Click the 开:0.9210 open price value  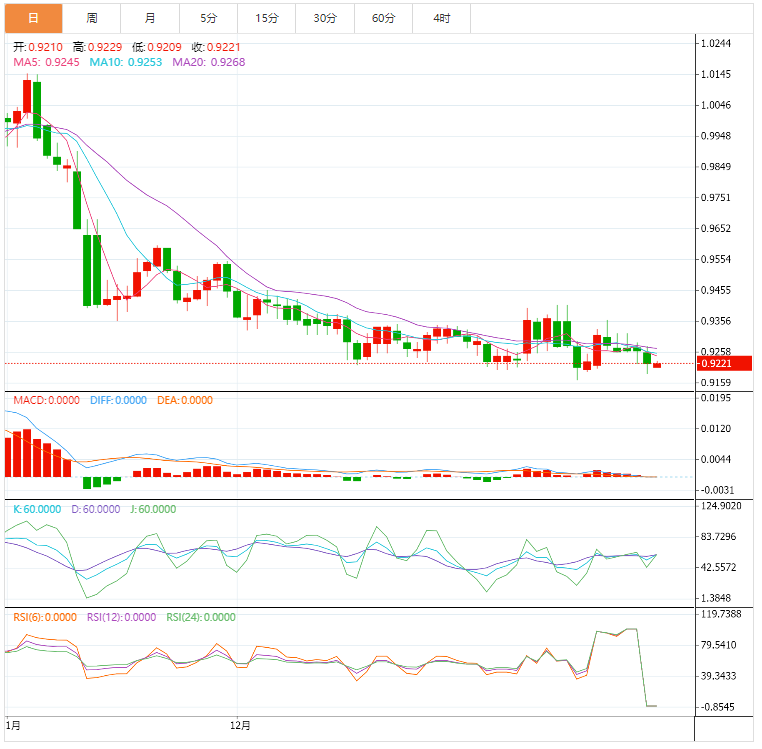[38, 47]
